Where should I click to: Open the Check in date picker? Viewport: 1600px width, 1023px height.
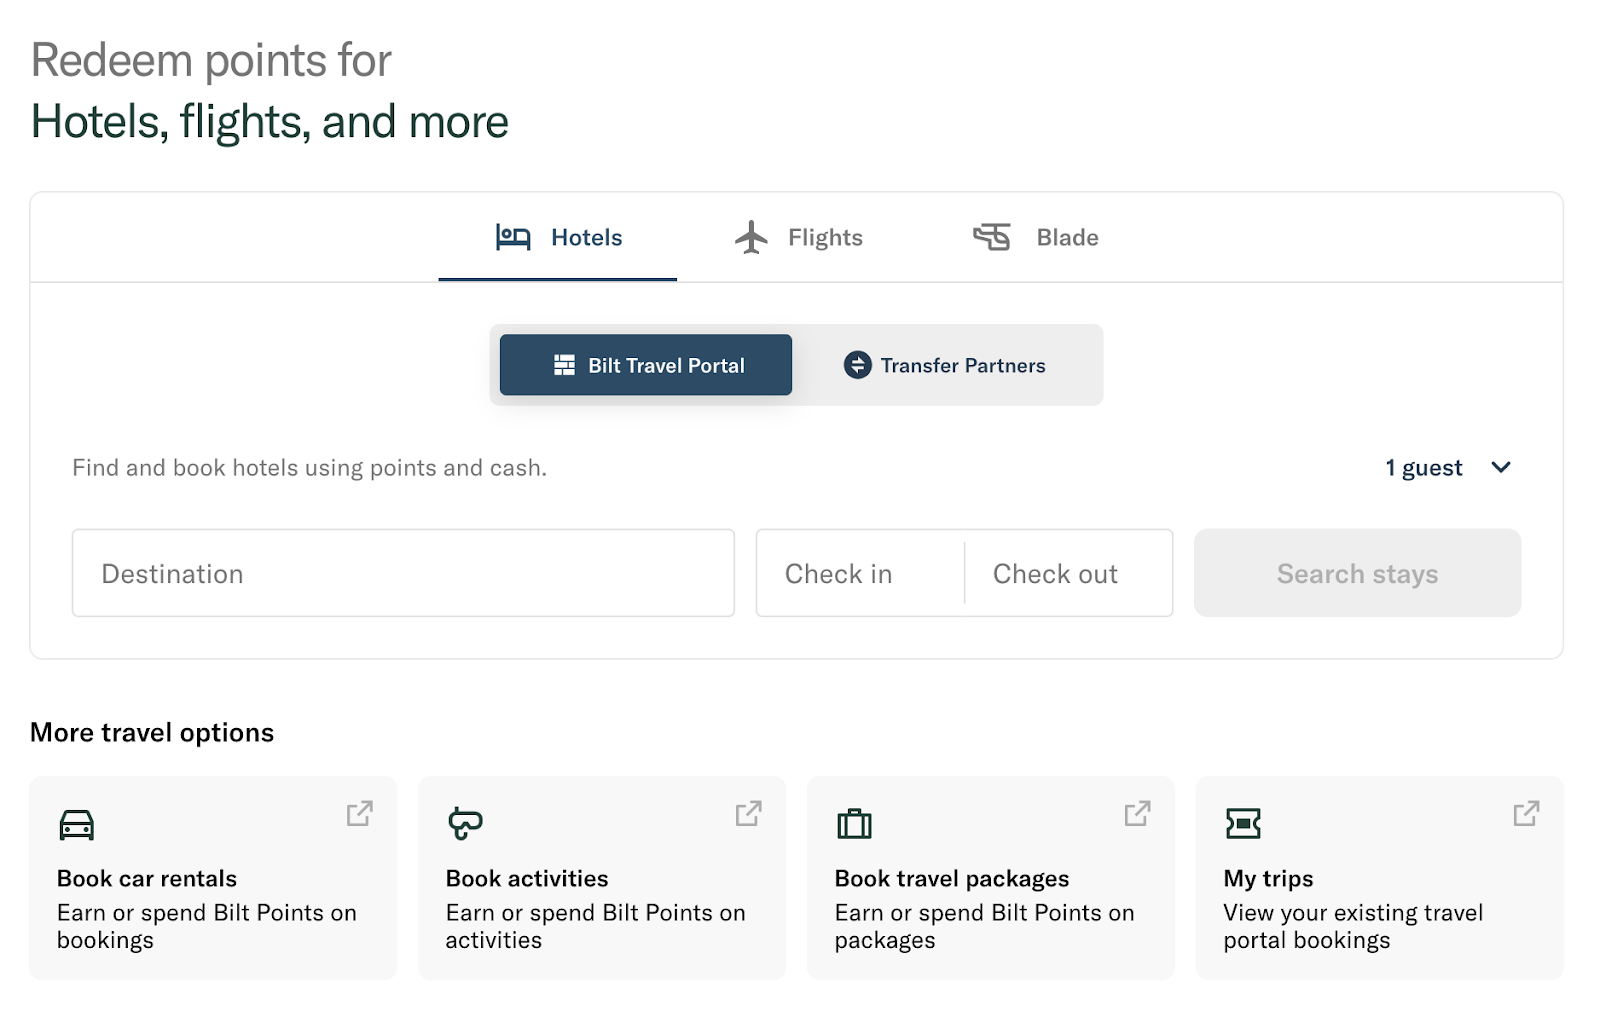[860, 573]
